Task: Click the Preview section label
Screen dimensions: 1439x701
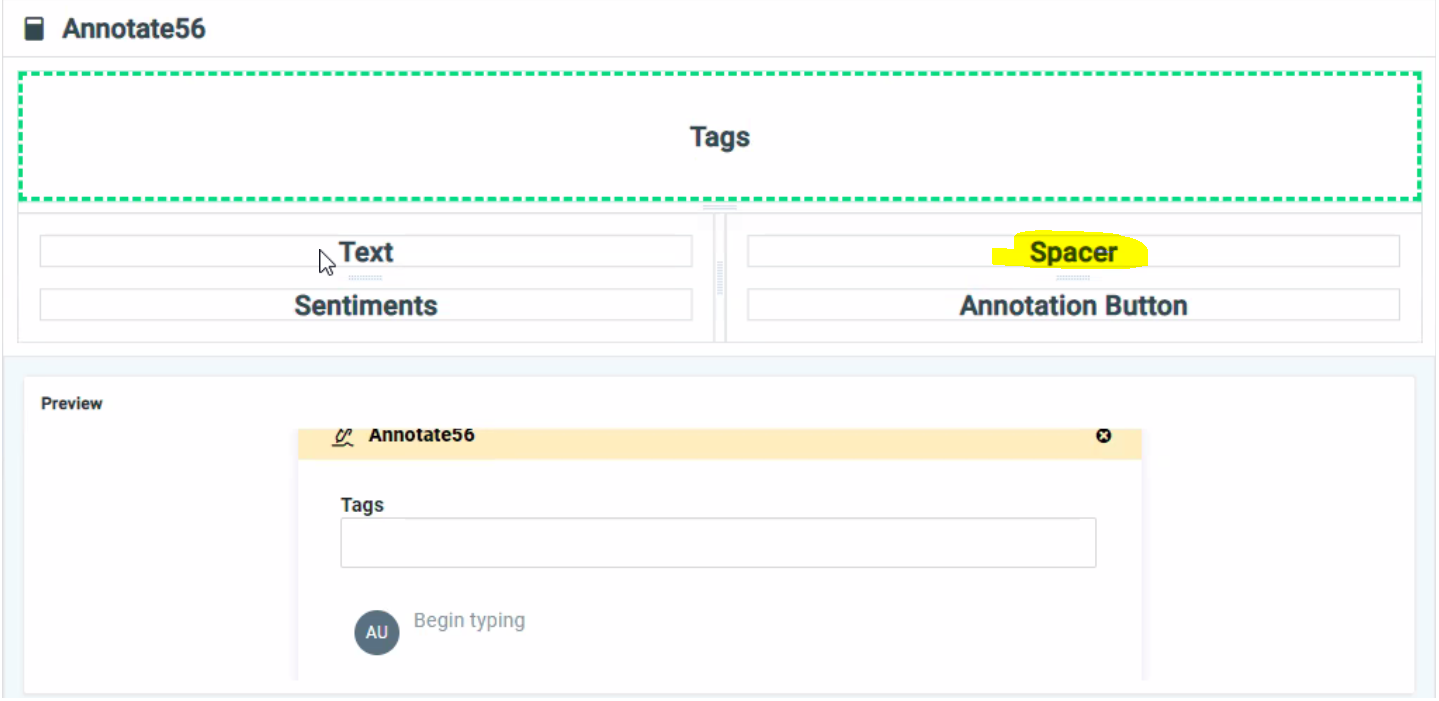Action: pos(72,404)
